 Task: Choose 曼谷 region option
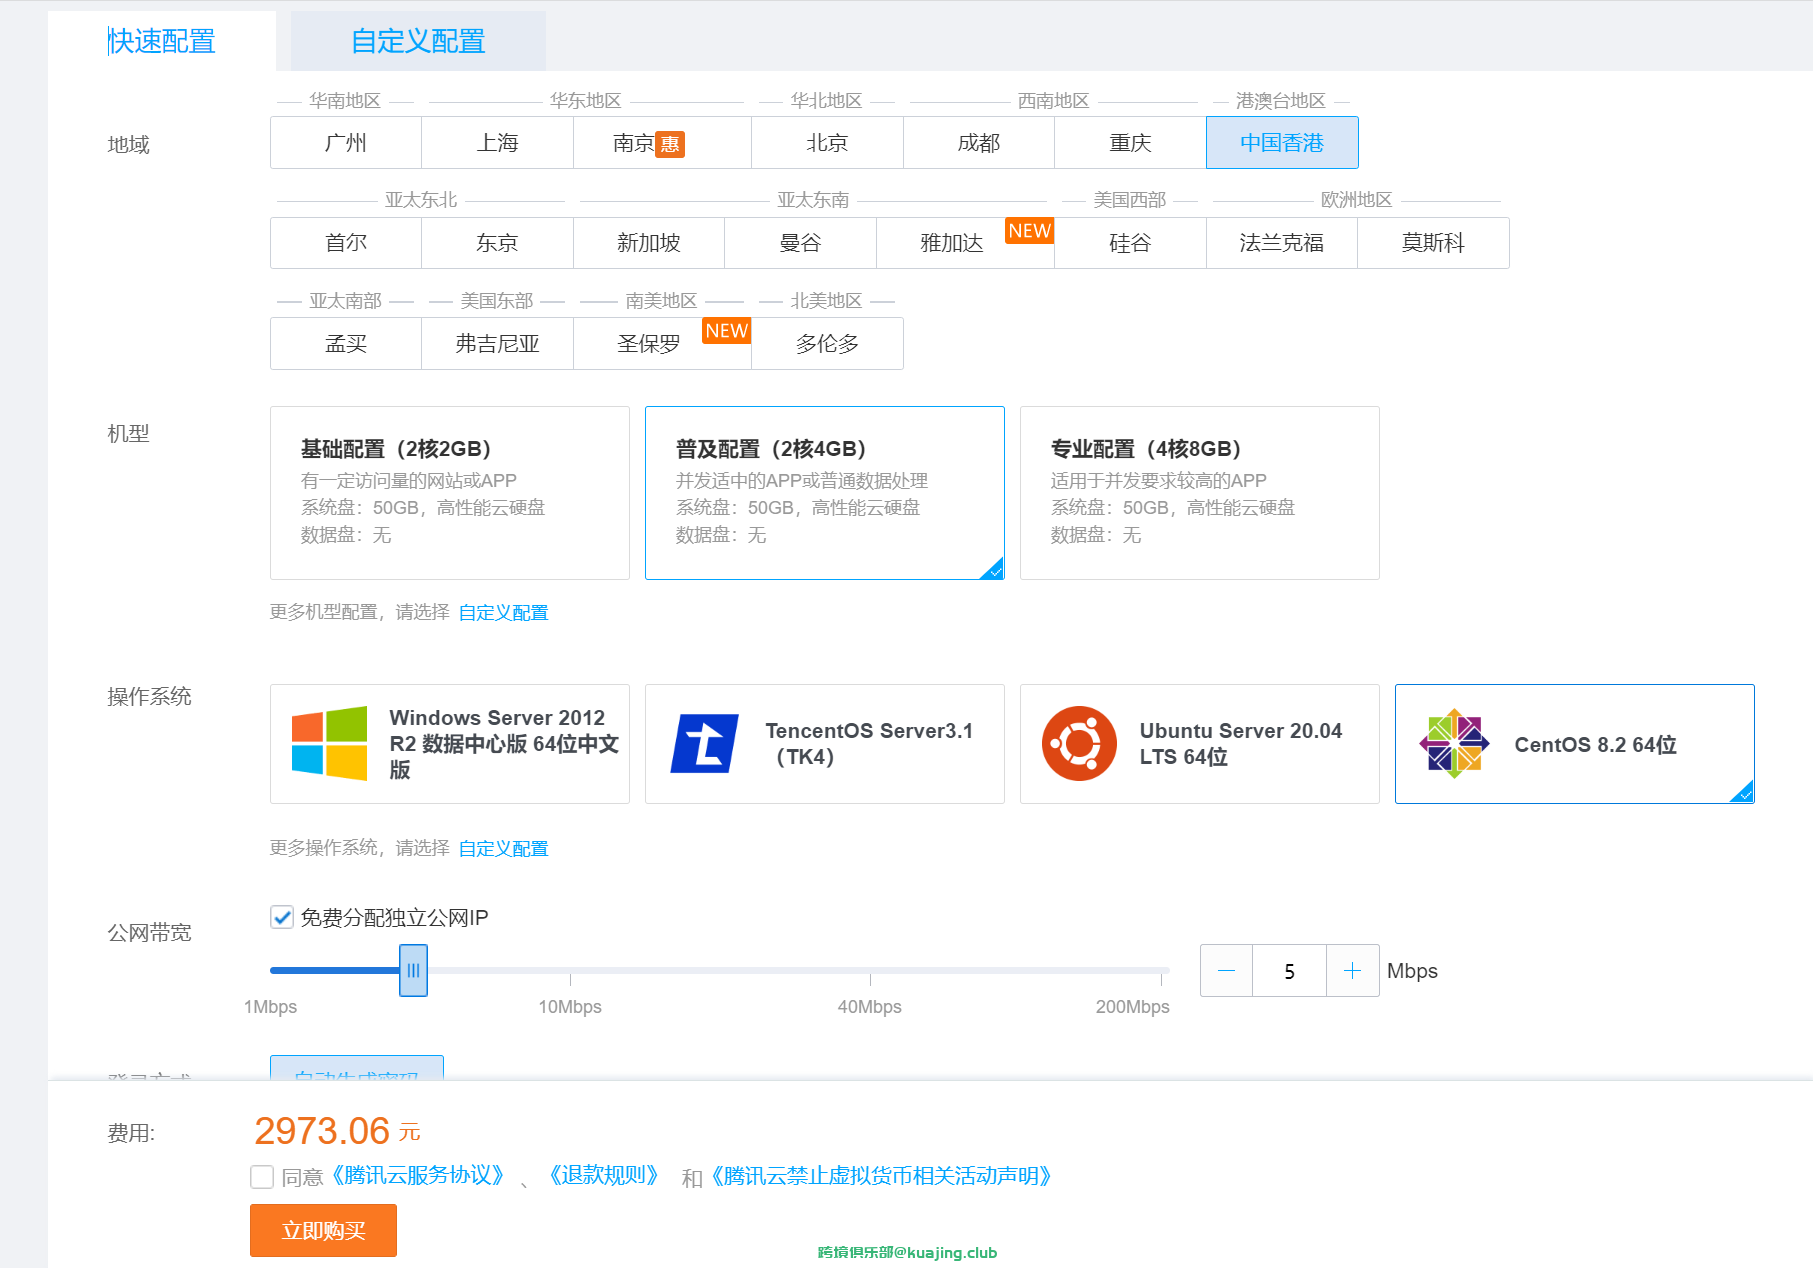pos(800,243)
